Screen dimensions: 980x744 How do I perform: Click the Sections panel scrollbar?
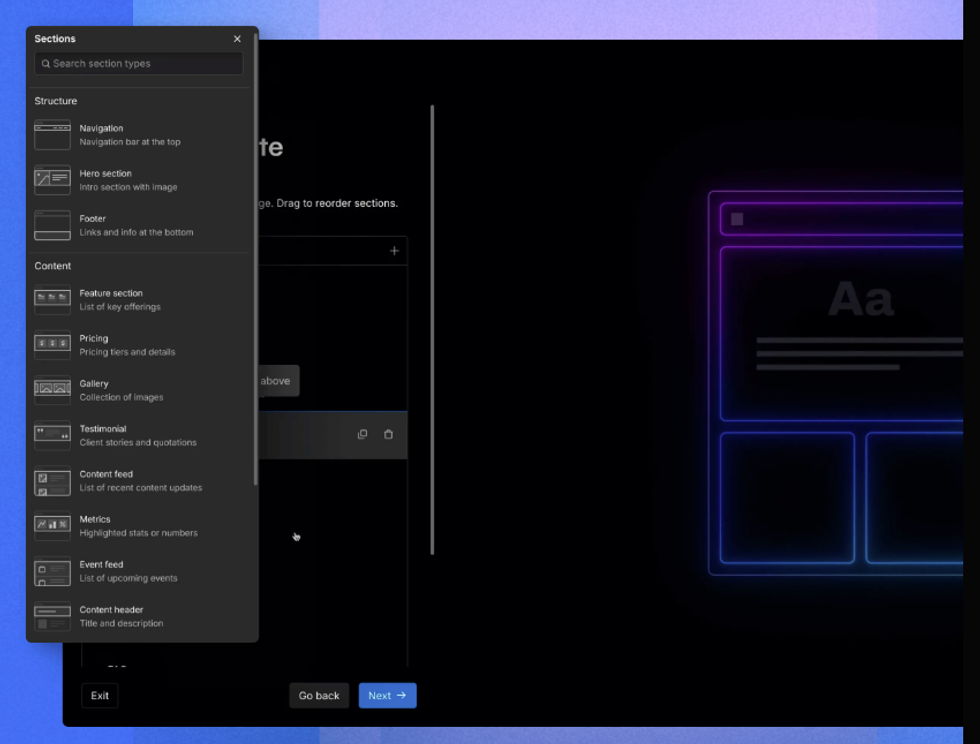pos(256,260)
